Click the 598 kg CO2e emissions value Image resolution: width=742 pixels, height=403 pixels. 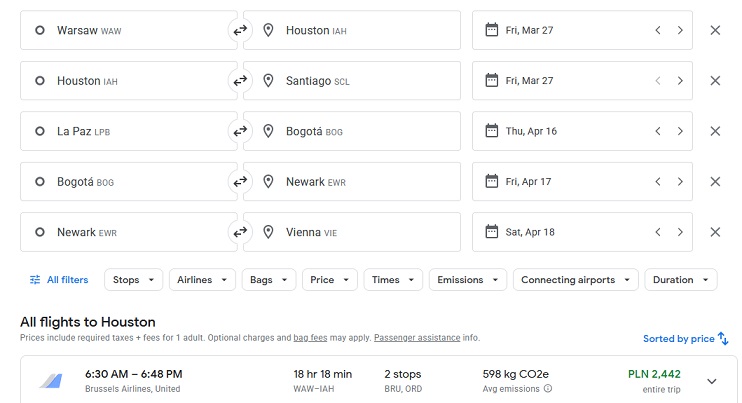click(516, 374)
